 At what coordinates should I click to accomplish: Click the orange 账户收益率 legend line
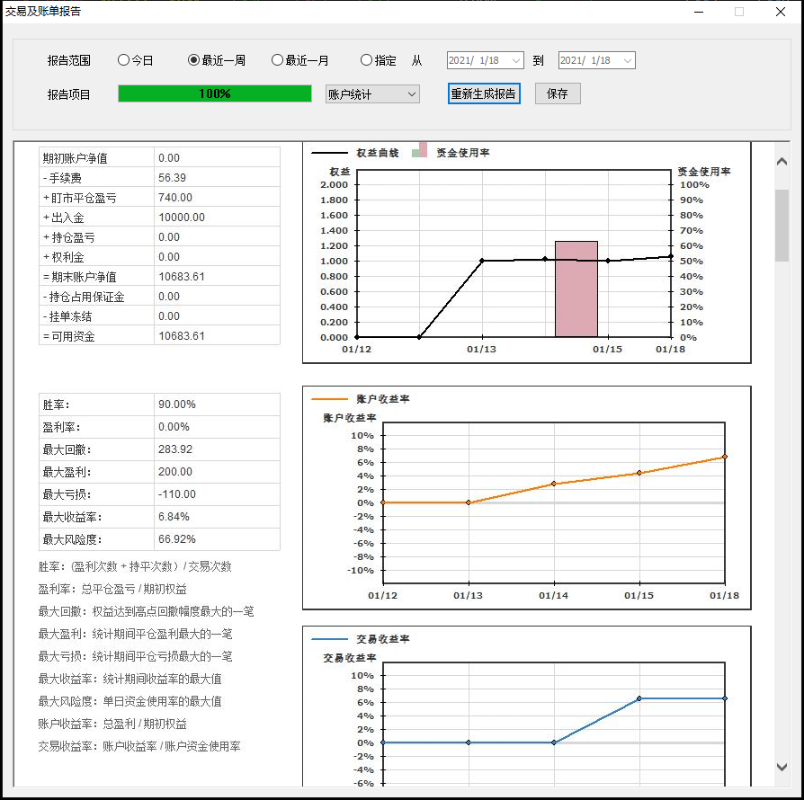pyautogui.click(x=329, y=399)
